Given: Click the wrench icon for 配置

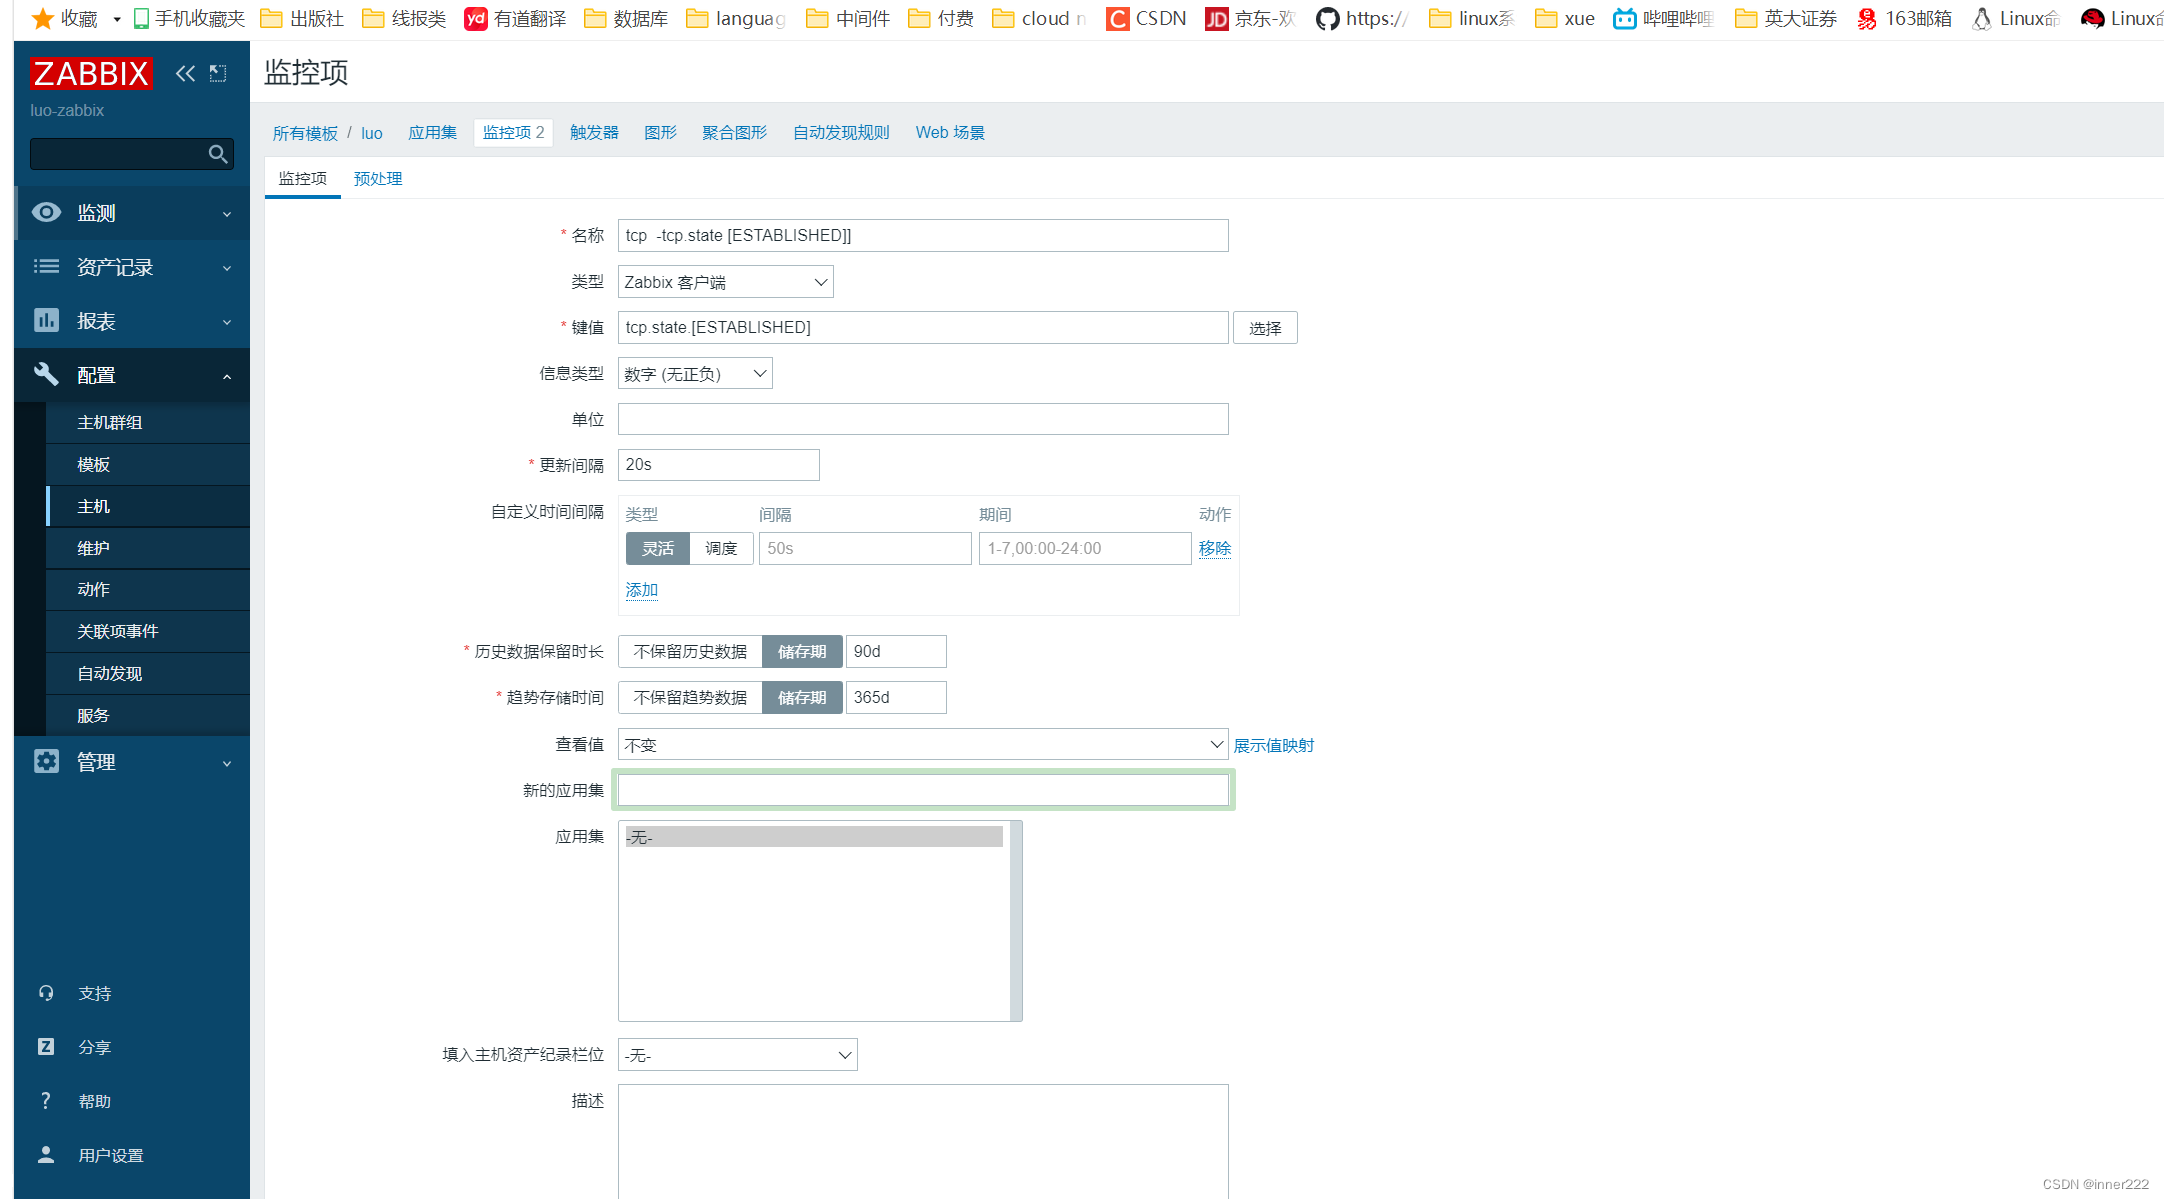Looking at the screenshot, I should click(46, 374).
